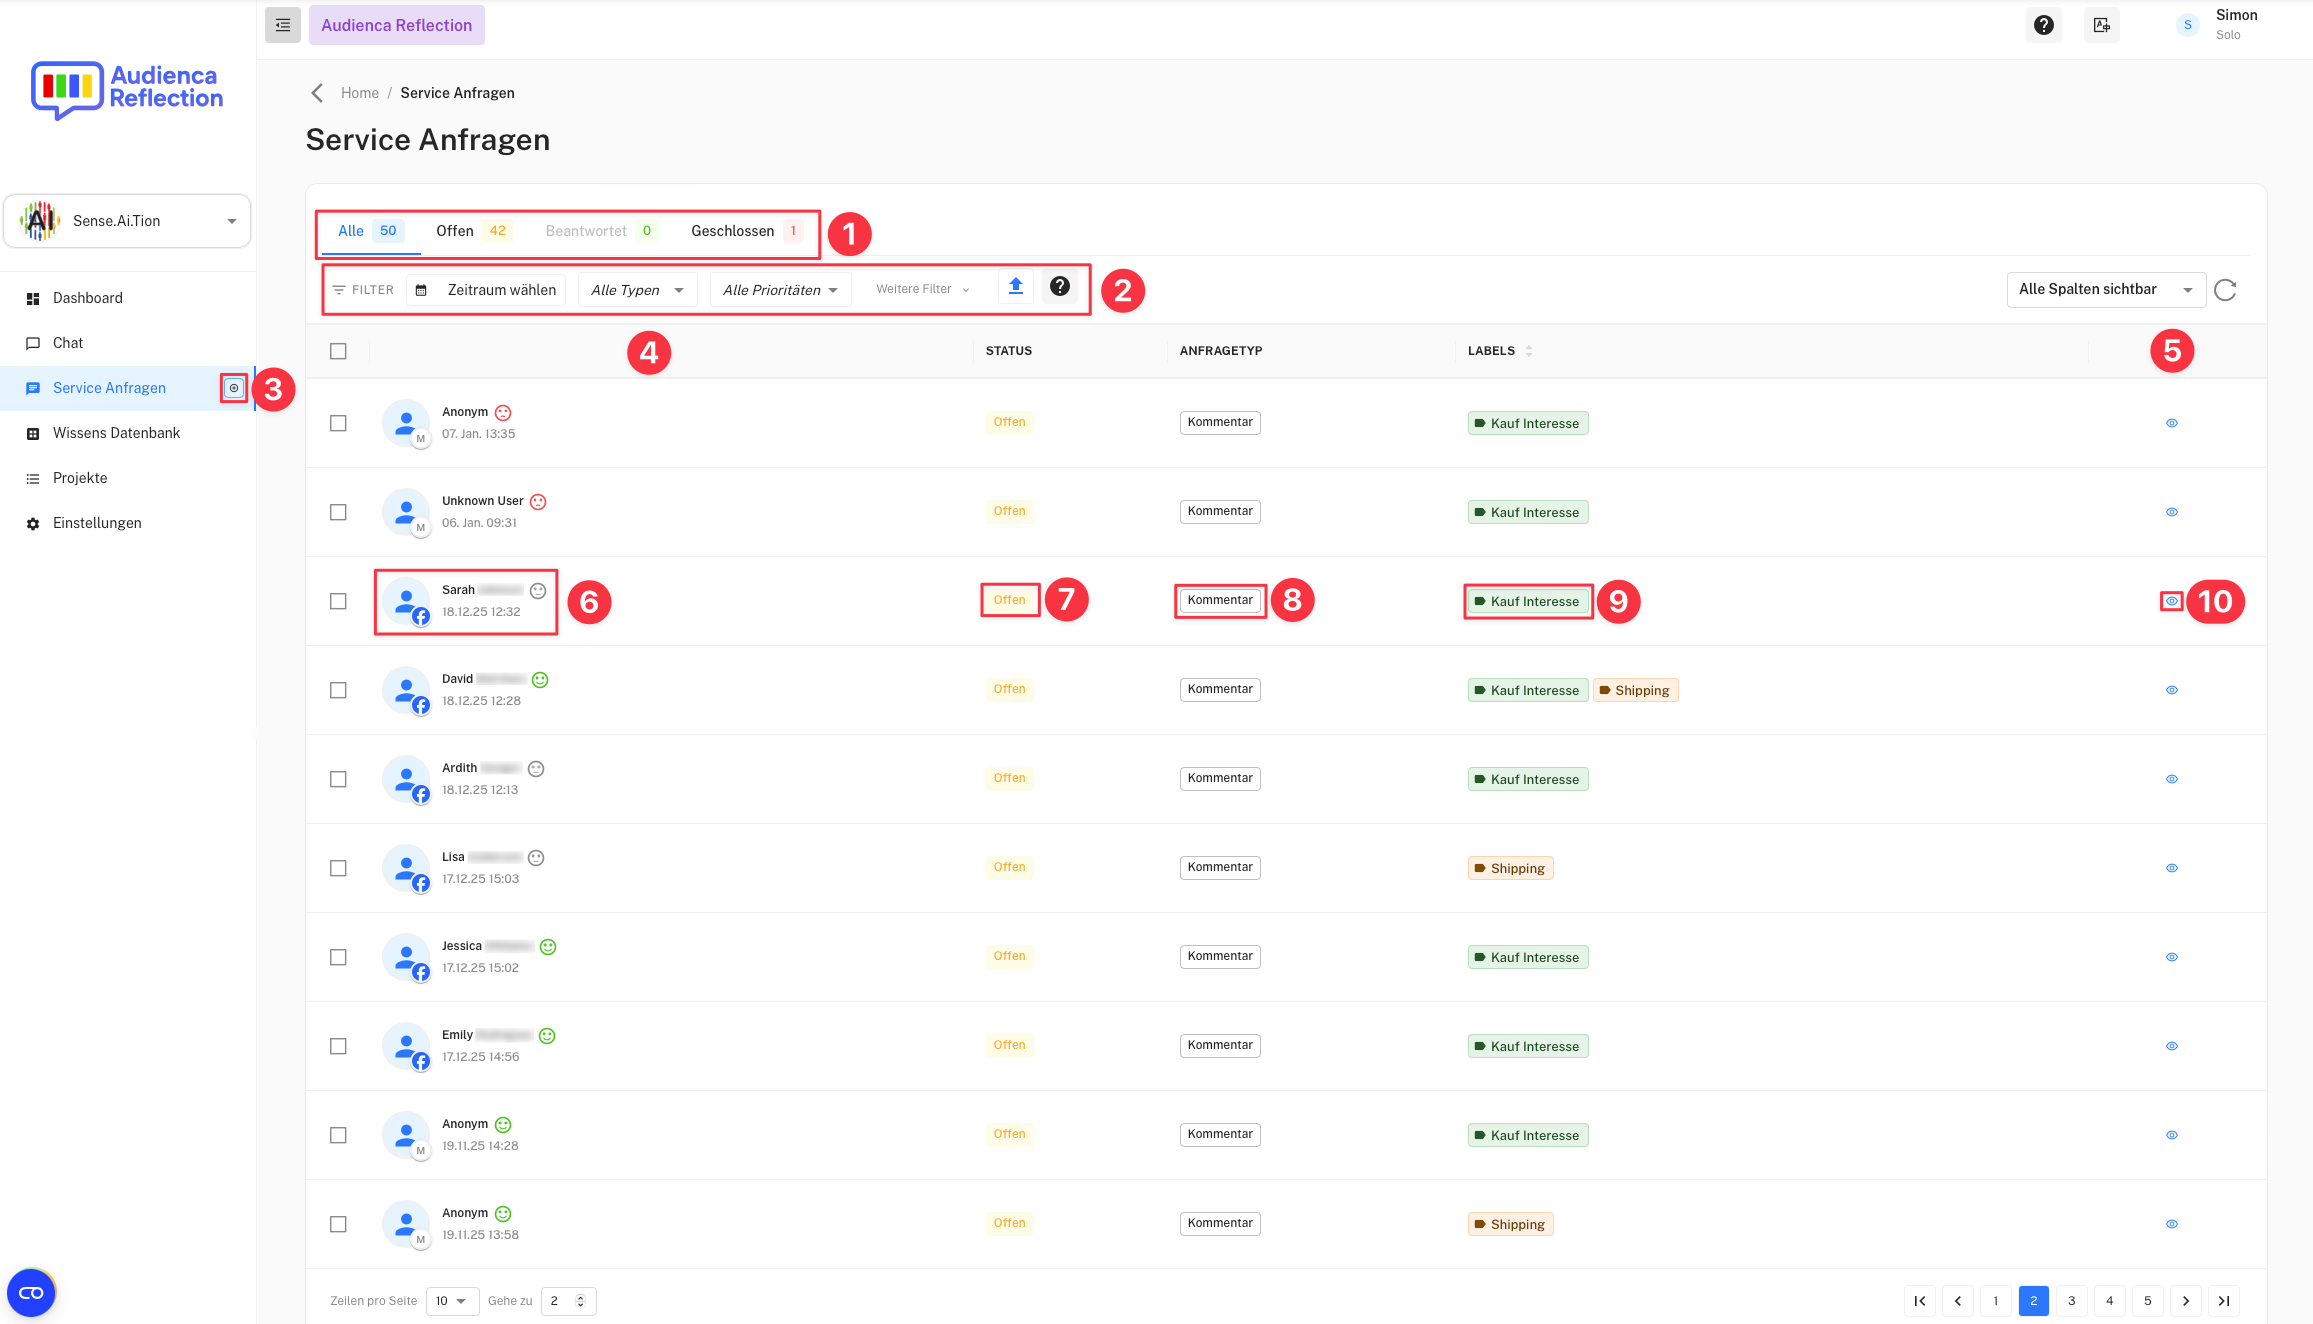Open the Sense.Ai.Tion workspace selector
Viewport: 2313px width, 1324px height.
(x=127, y=221)
